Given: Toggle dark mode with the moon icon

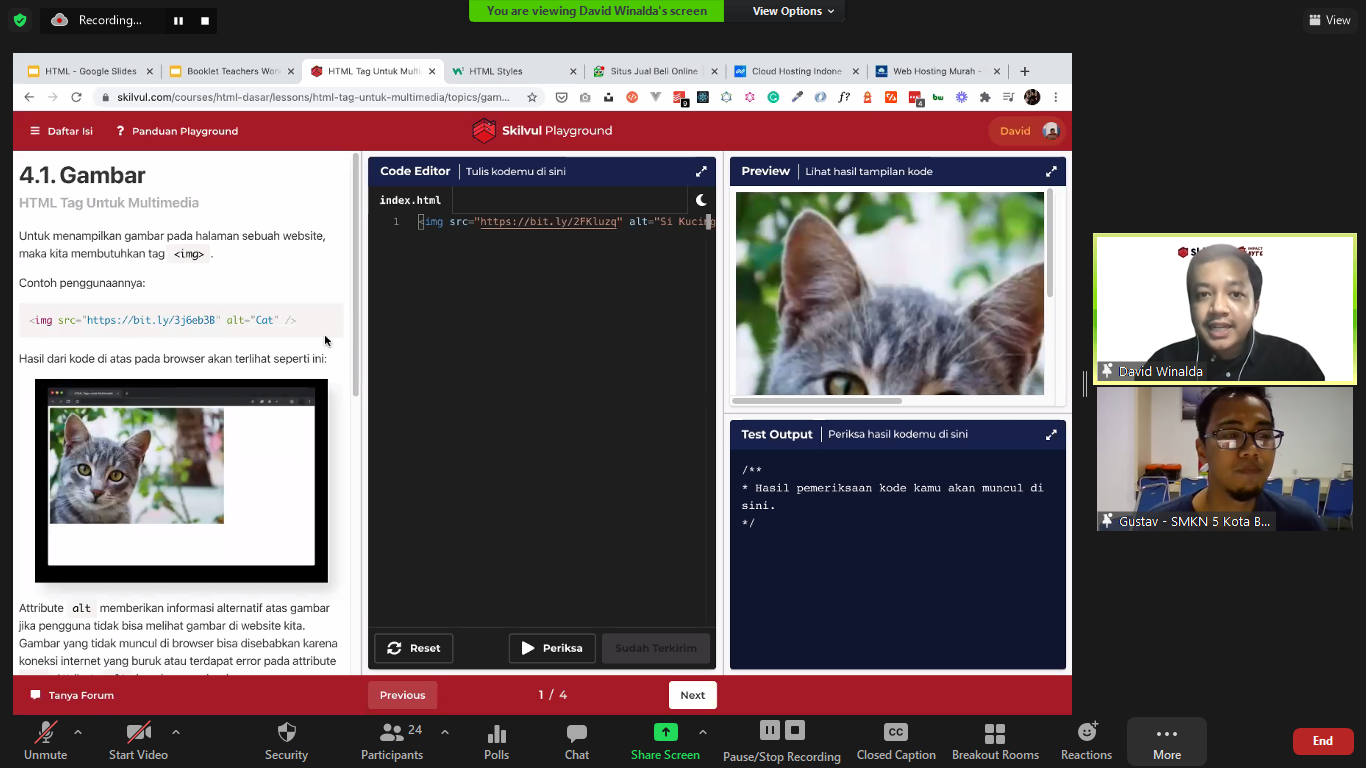Looking at the screenshot, I should pyautogui.click(x=701, y=199).
